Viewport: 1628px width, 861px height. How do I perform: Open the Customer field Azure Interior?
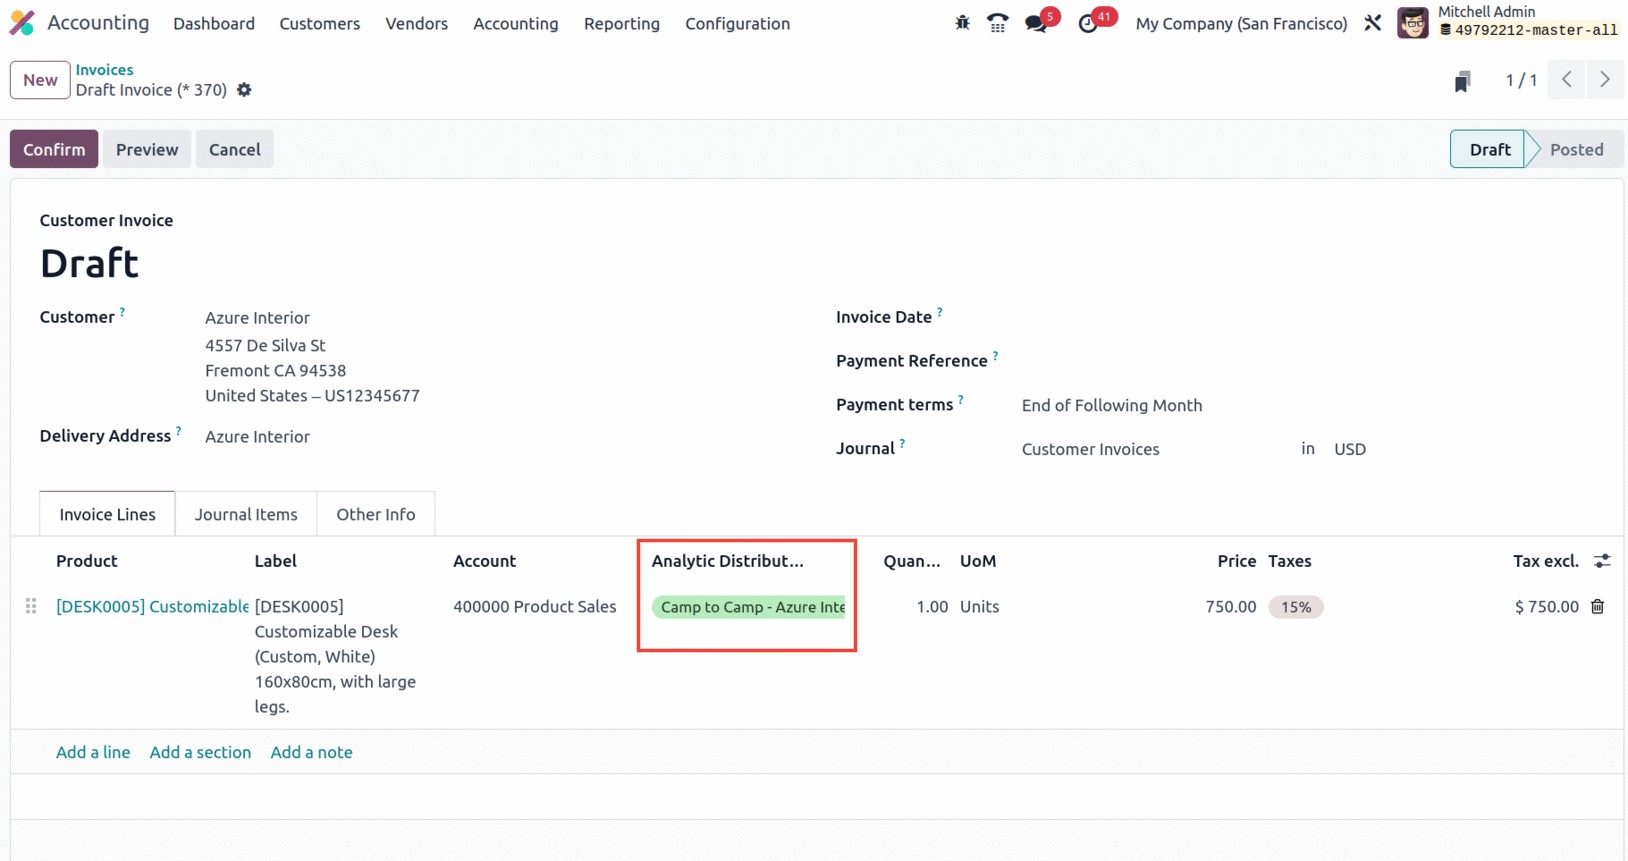pos(258,317)
